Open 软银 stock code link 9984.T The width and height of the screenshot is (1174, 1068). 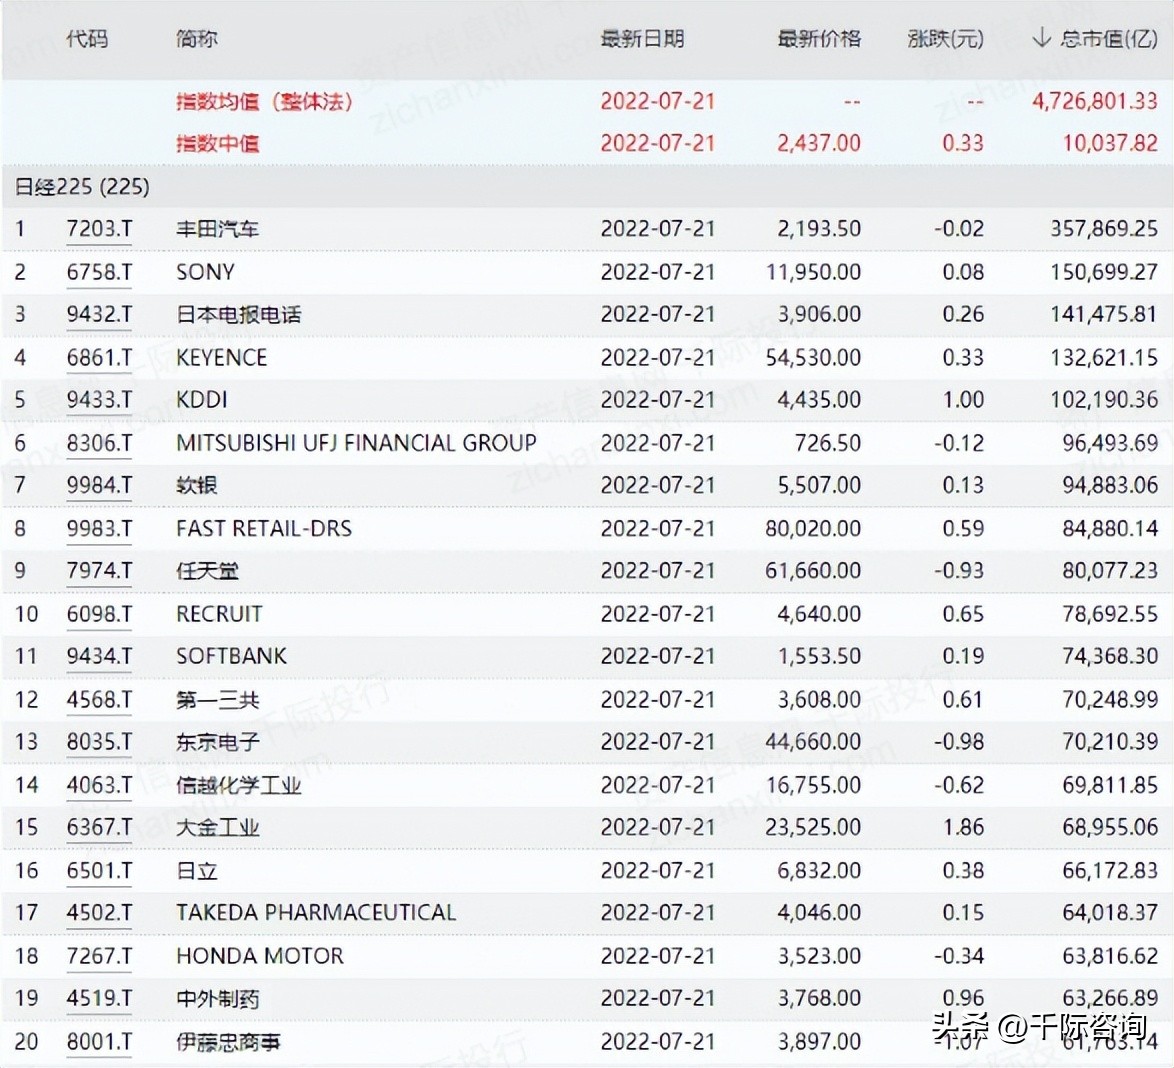(98, 485)
